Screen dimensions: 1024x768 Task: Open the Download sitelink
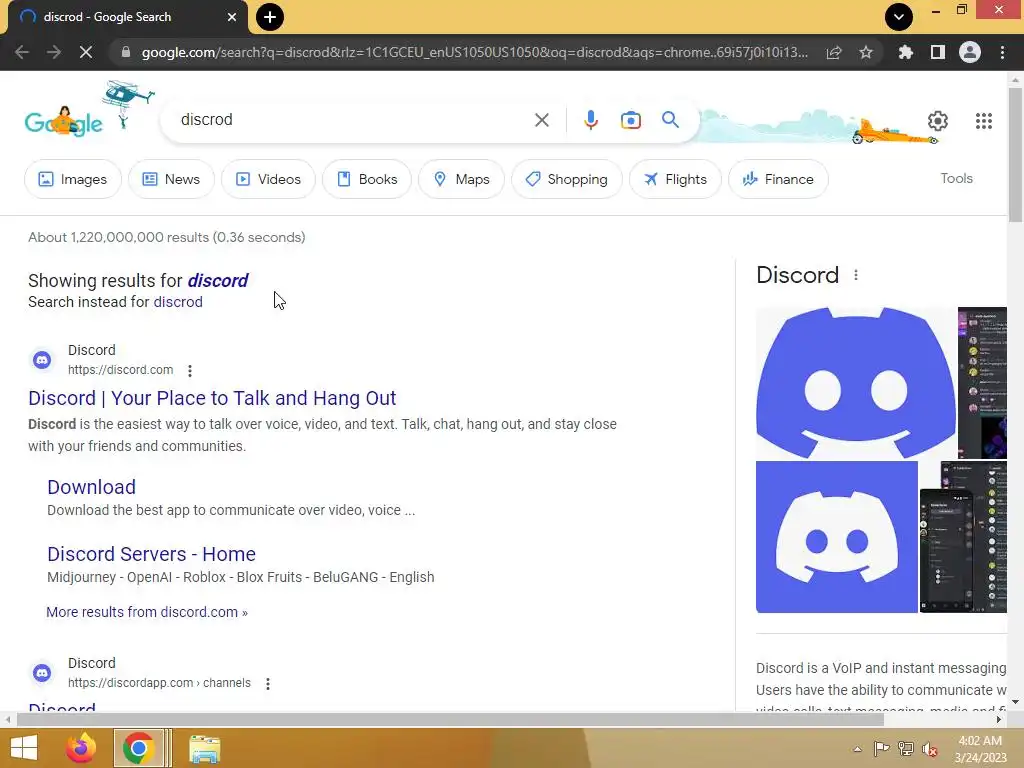91,487
